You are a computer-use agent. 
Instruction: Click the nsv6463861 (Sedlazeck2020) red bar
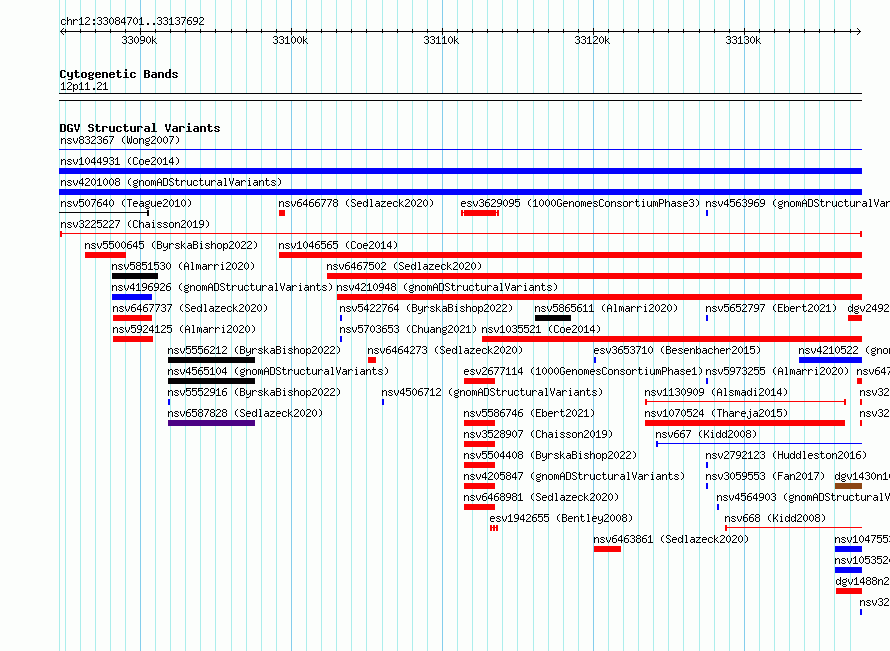[607, 549]
